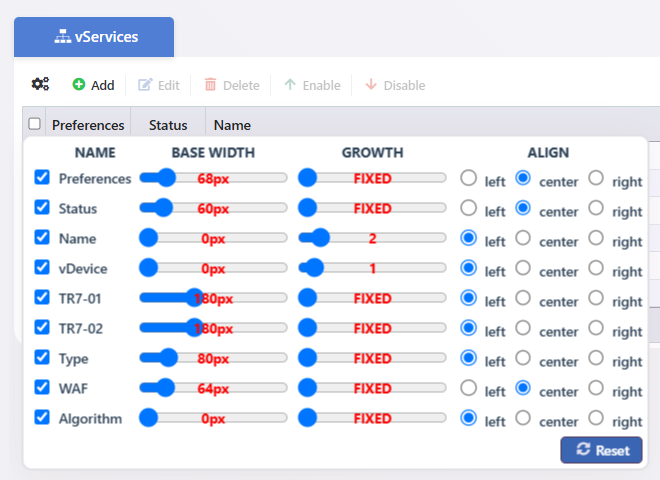Select left align for Preferences
This screenshot has width=660, height=480.
pyautogui.click(x=468, y=178)
